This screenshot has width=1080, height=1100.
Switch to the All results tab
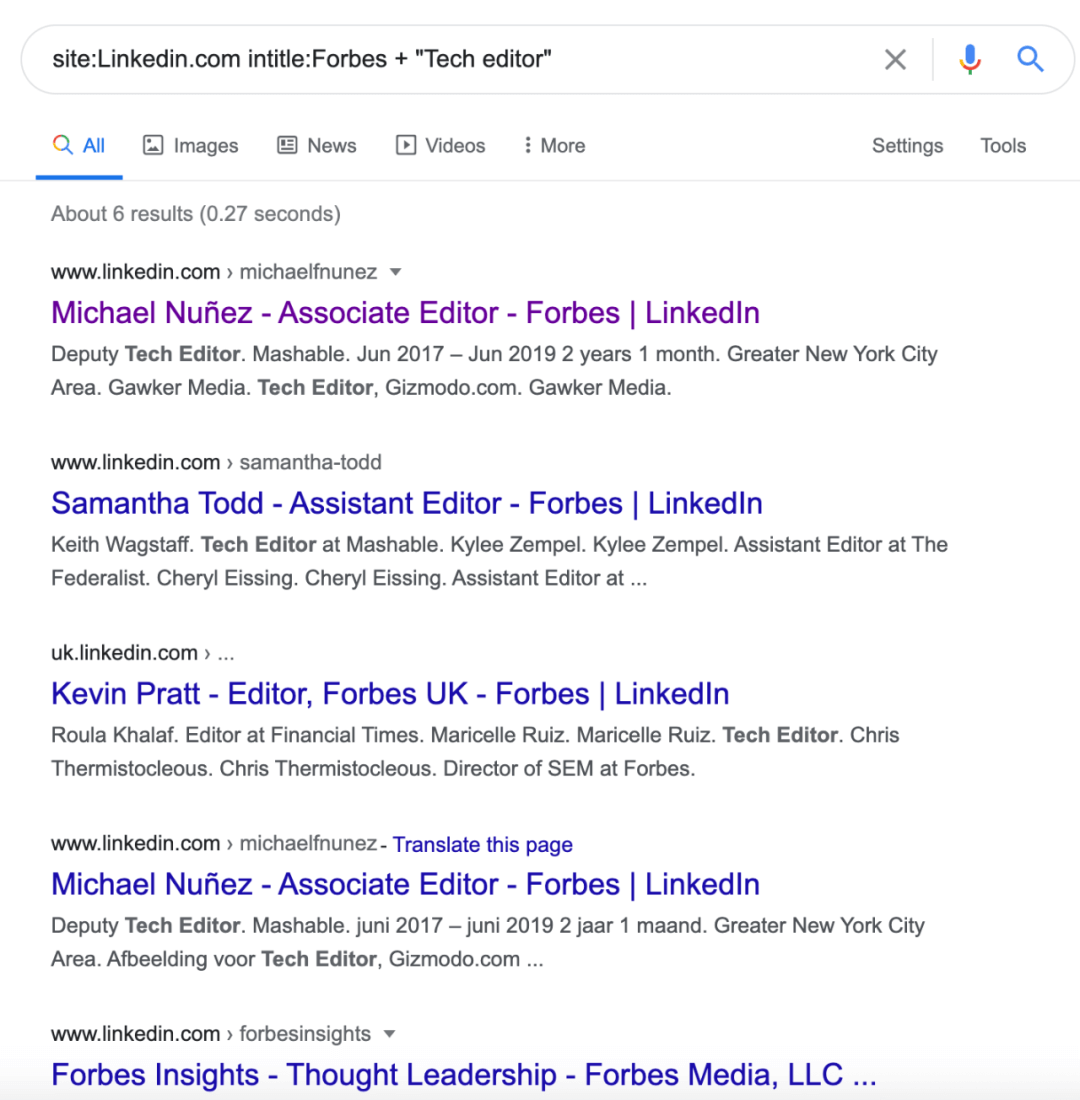coord(79,146)
